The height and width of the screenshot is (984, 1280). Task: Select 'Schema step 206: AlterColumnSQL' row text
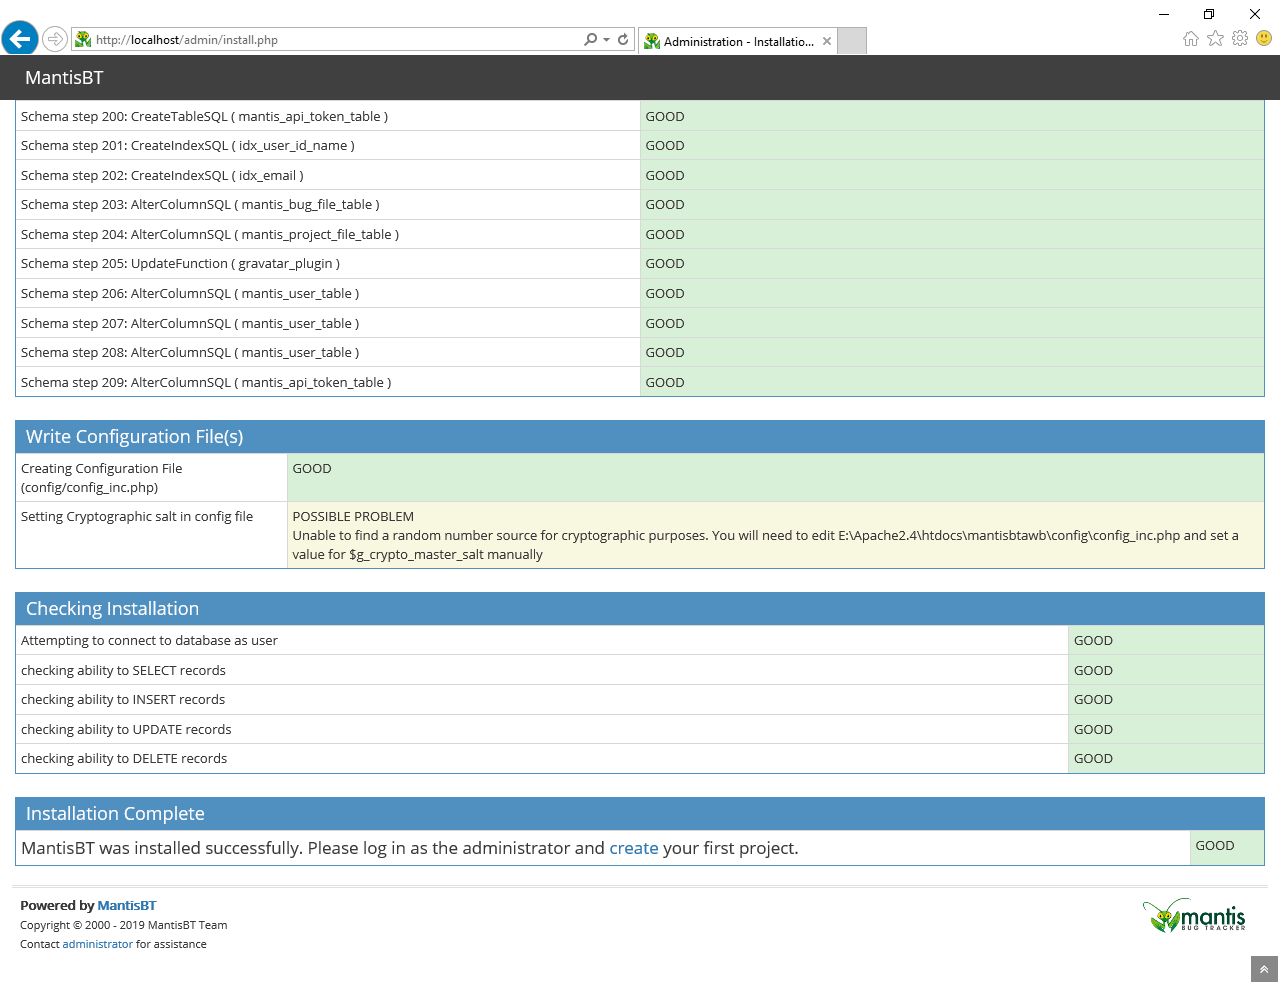click(190, 294)
